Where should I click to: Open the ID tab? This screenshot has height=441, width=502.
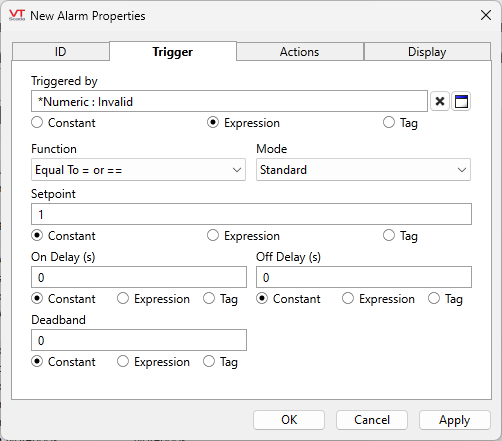(x=61, y=52)
